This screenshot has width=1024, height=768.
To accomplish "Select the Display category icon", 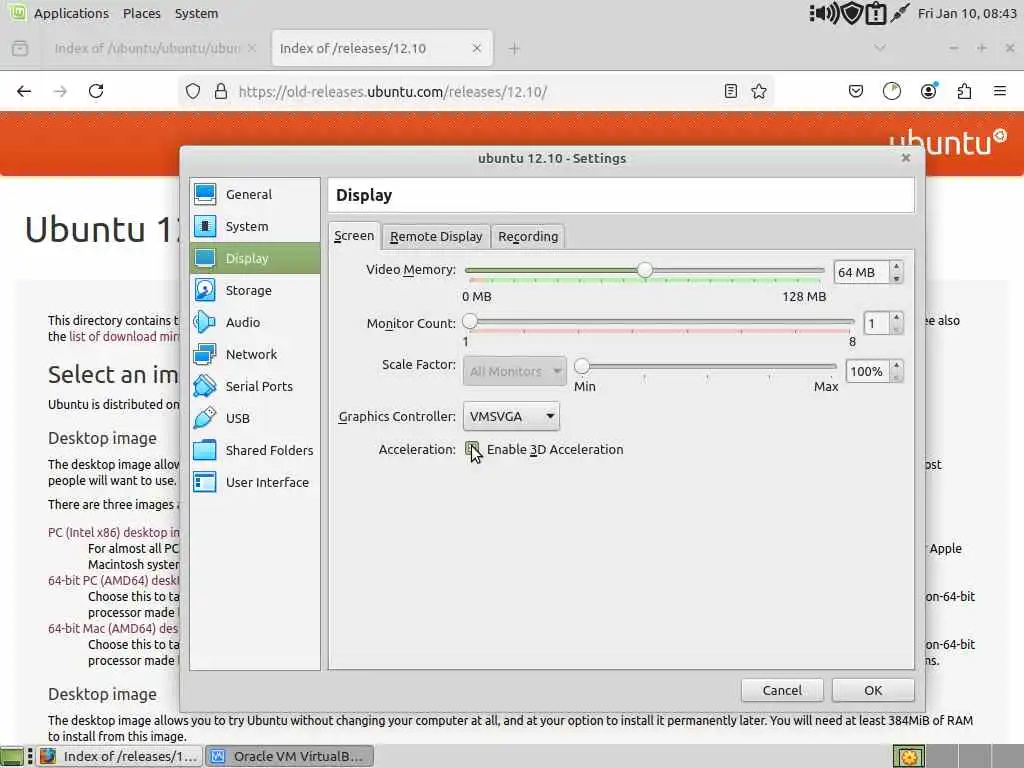I will pyautogui.click(x=205, y=258).
